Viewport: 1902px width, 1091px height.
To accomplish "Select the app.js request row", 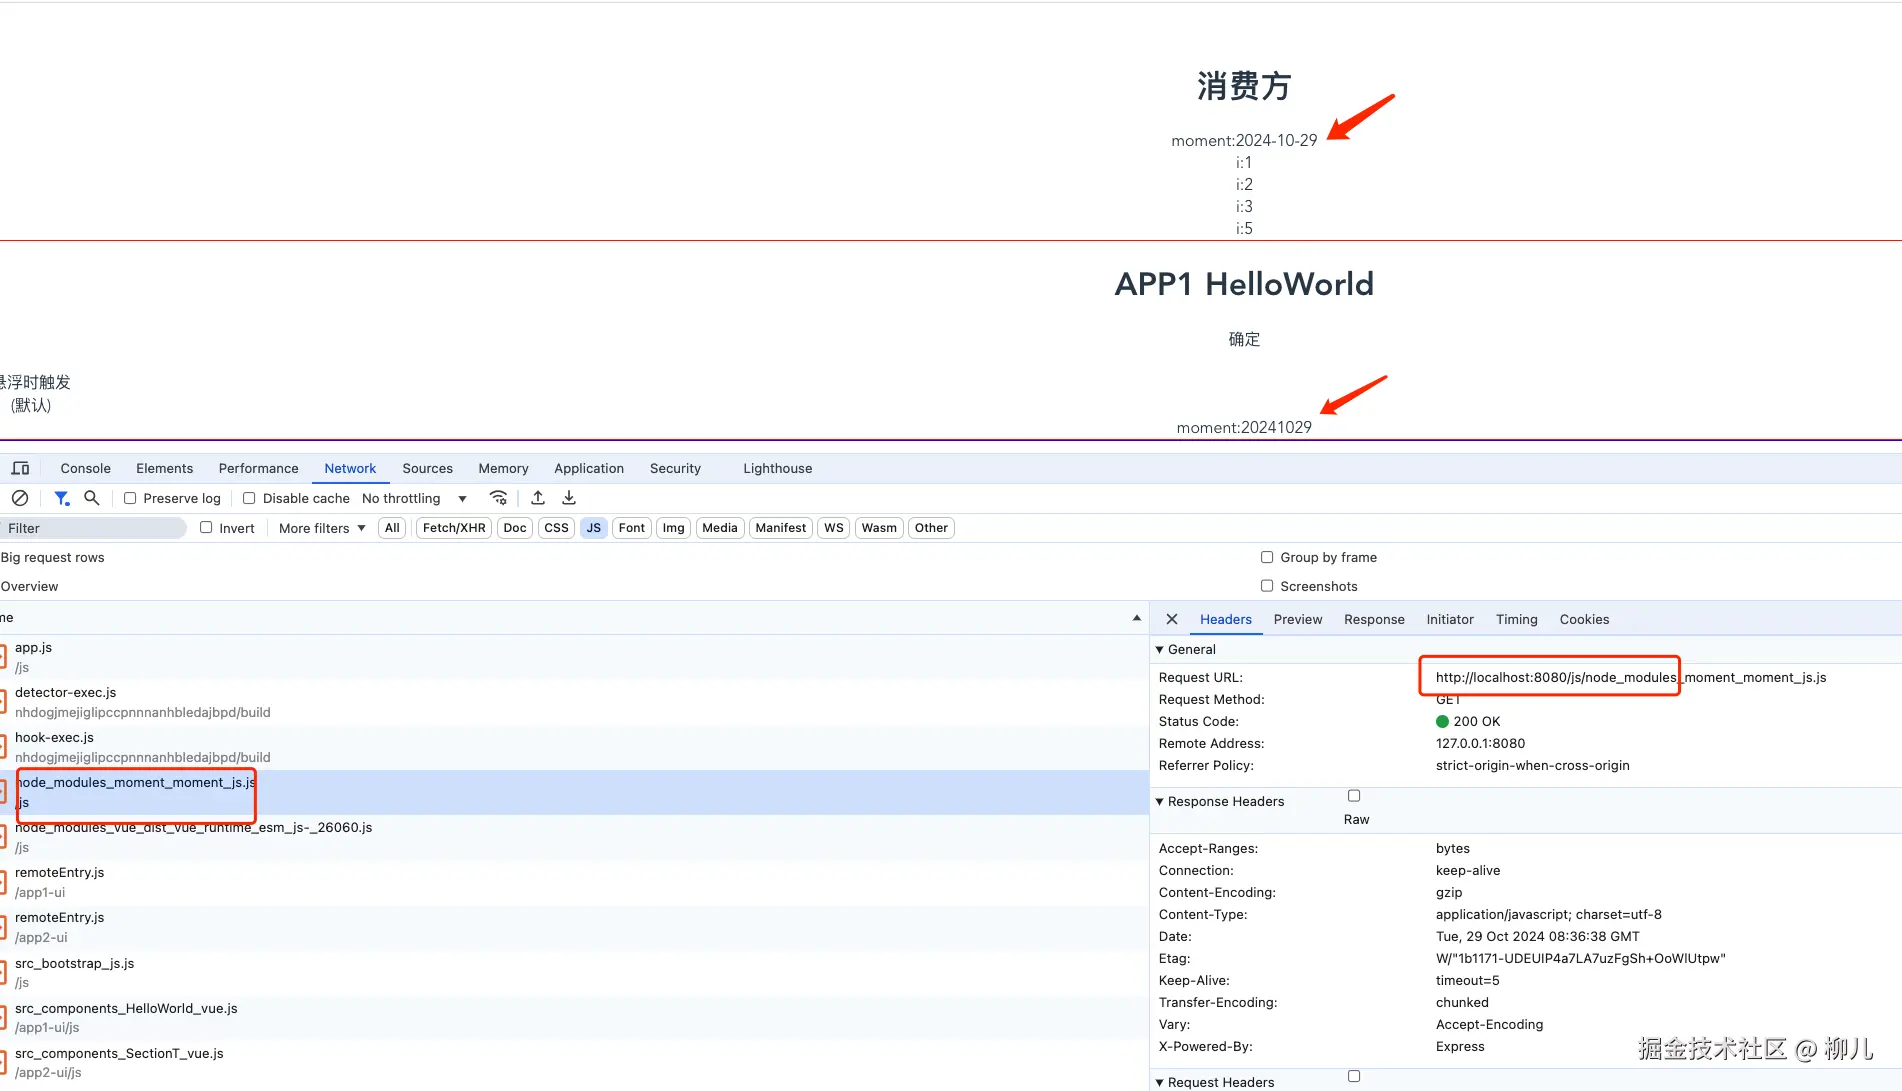I will point(574,657).
